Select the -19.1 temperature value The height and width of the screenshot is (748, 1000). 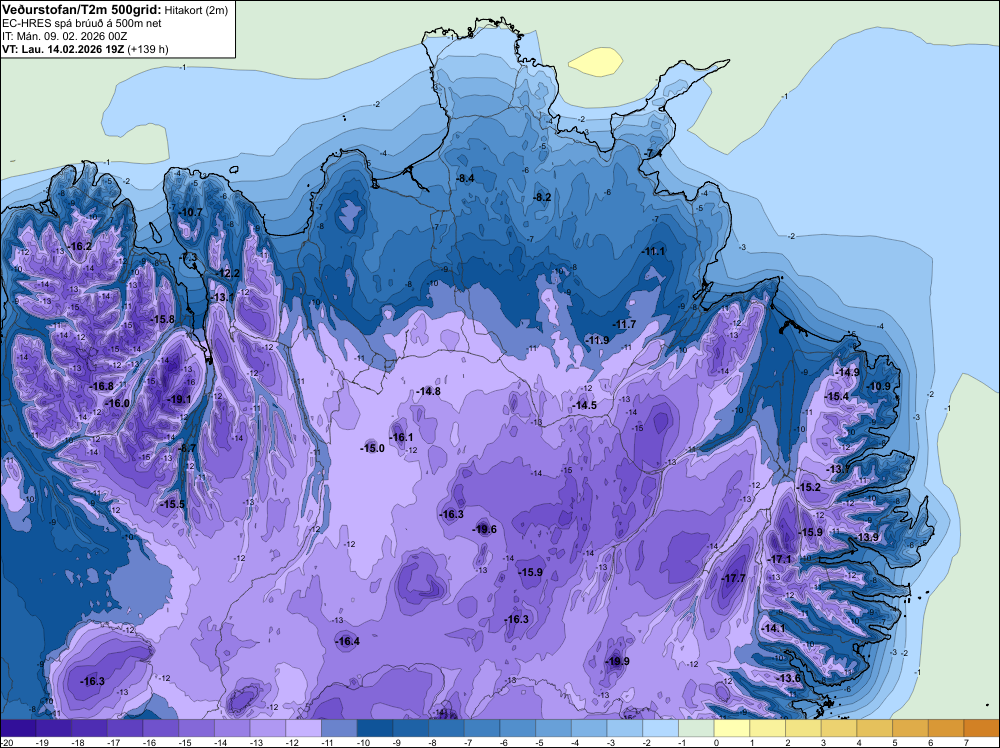pyautogui.click(x=179, y=400)
